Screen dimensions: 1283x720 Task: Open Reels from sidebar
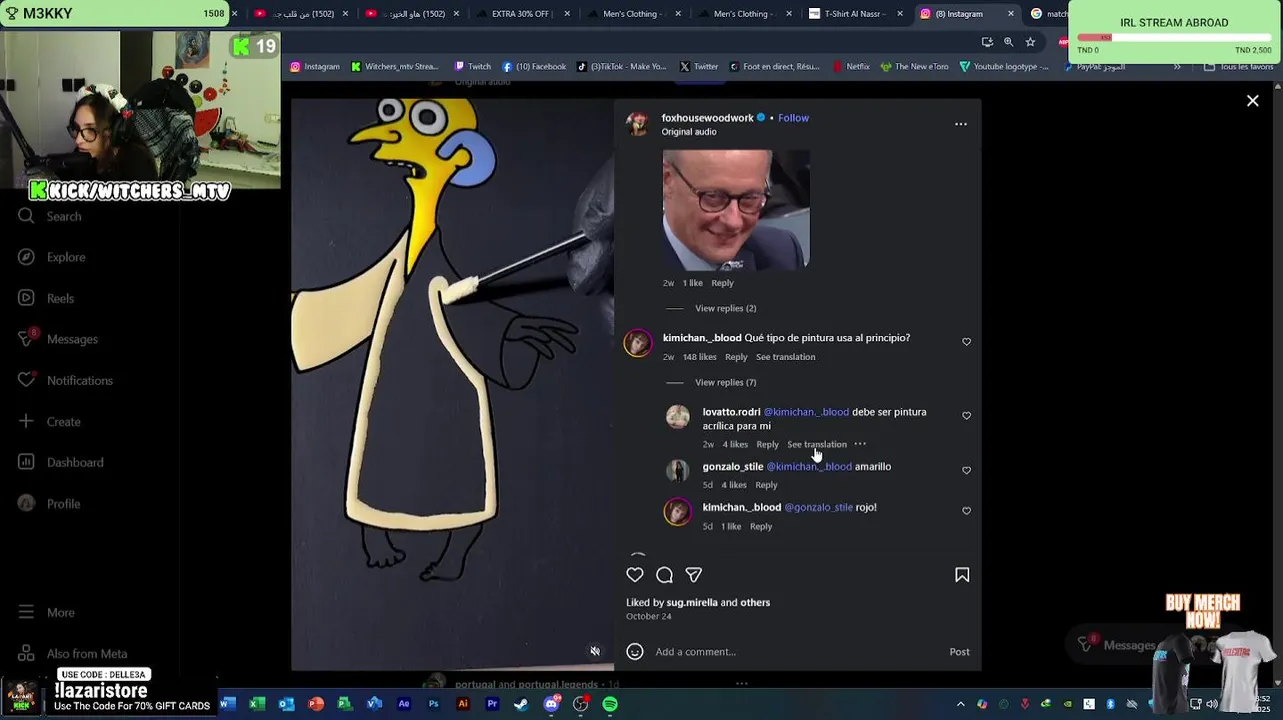point(60,298)
